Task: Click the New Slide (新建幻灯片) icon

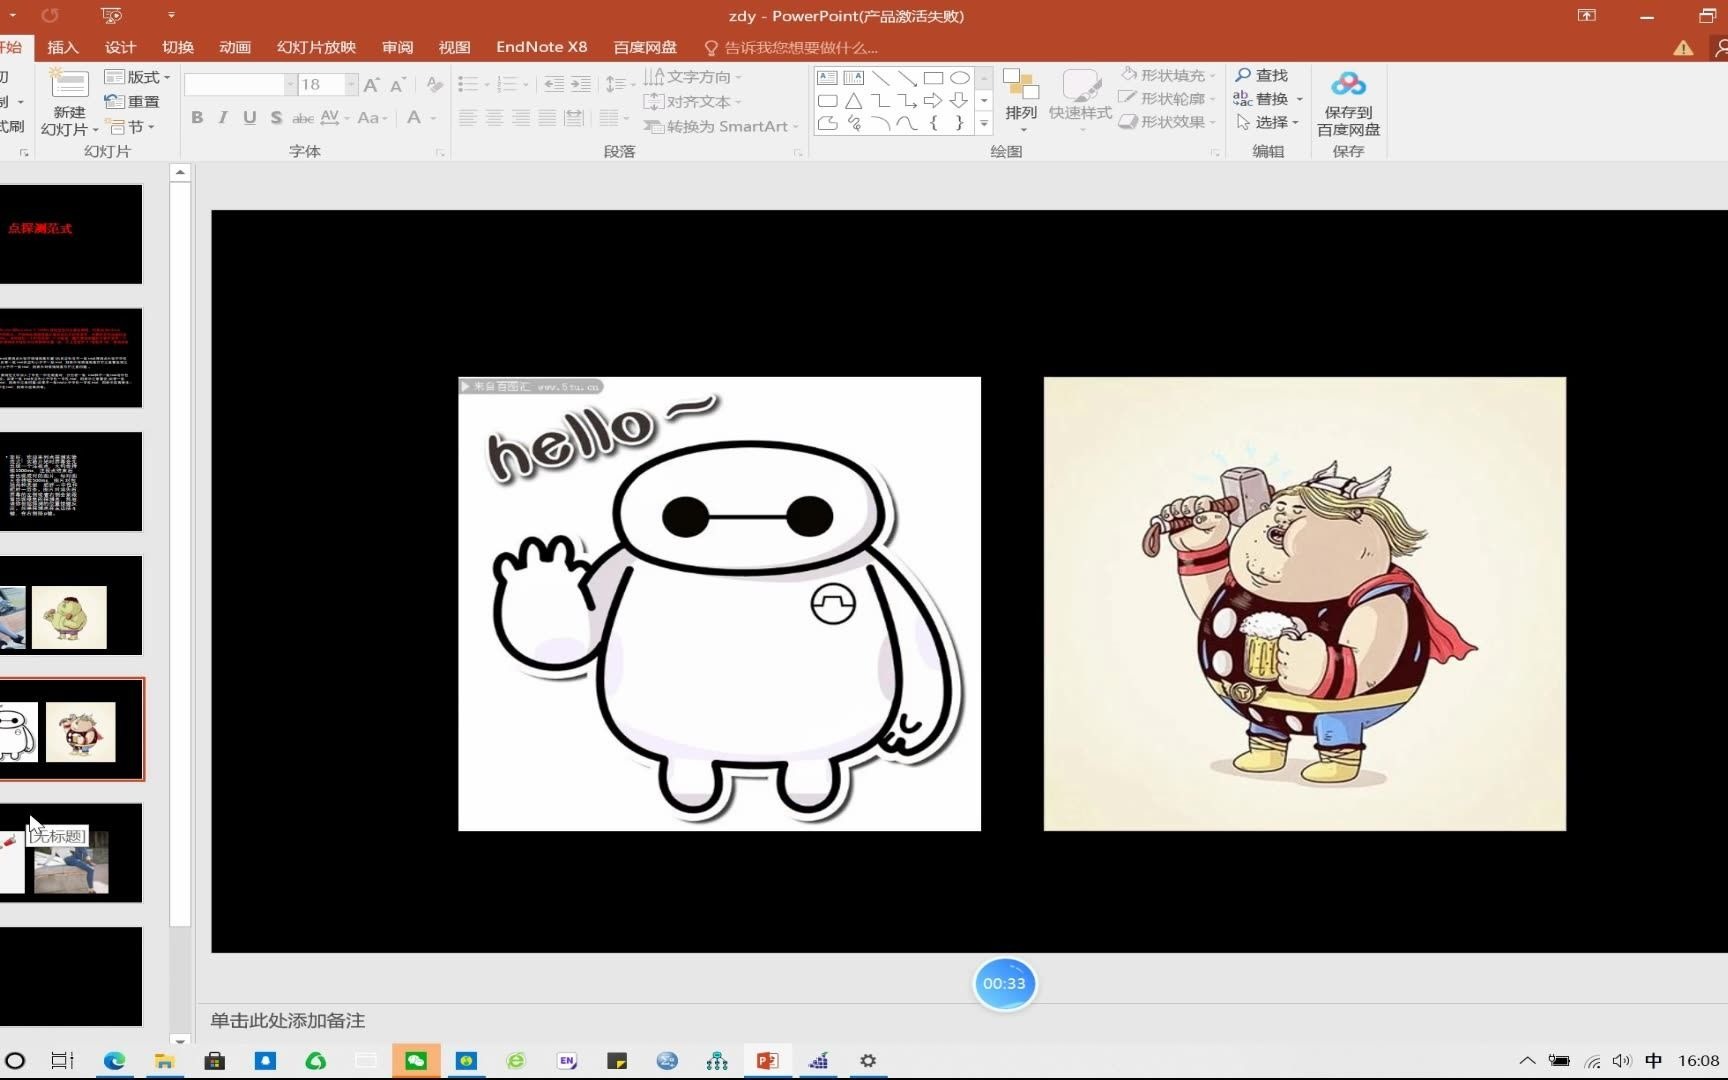Action: pyautogui.click(x=69, y=85)
